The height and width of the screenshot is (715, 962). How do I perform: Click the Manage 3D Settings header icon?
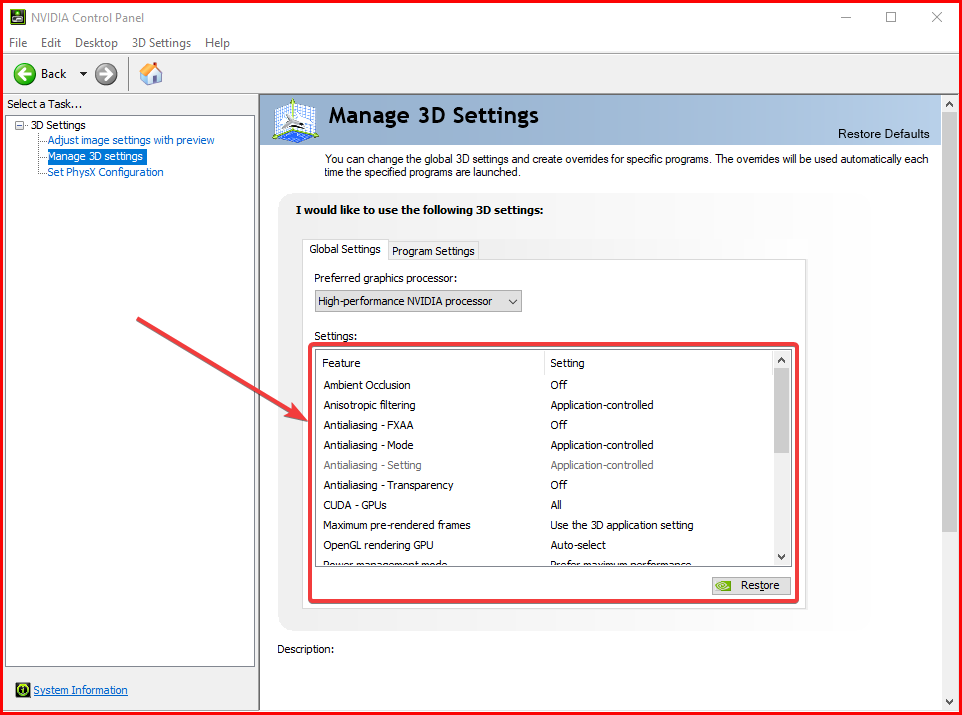tap(295, 120)
